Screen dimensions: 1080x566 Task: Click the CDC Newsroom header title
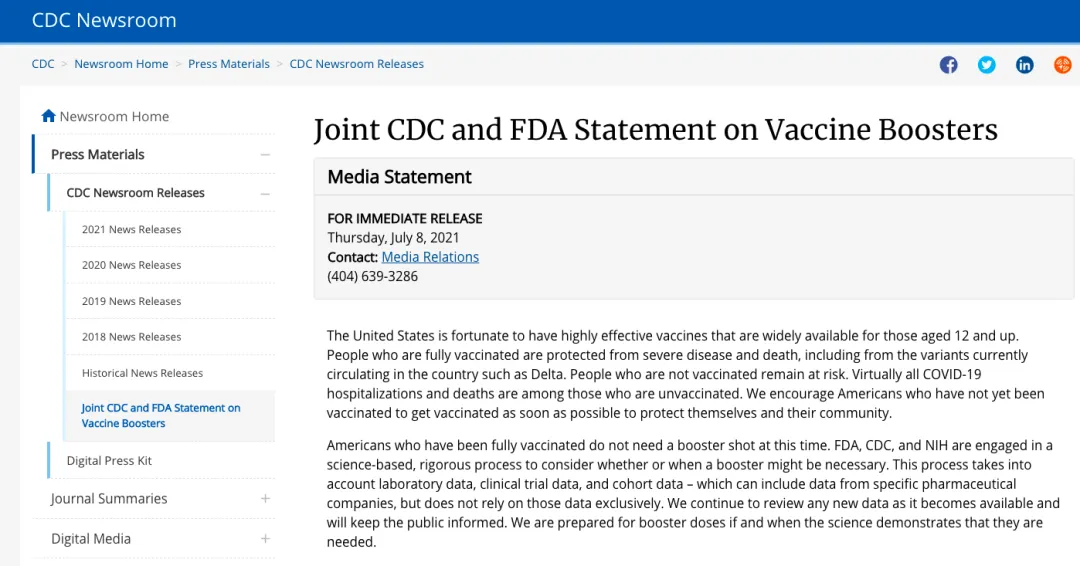tap(104, 20)
